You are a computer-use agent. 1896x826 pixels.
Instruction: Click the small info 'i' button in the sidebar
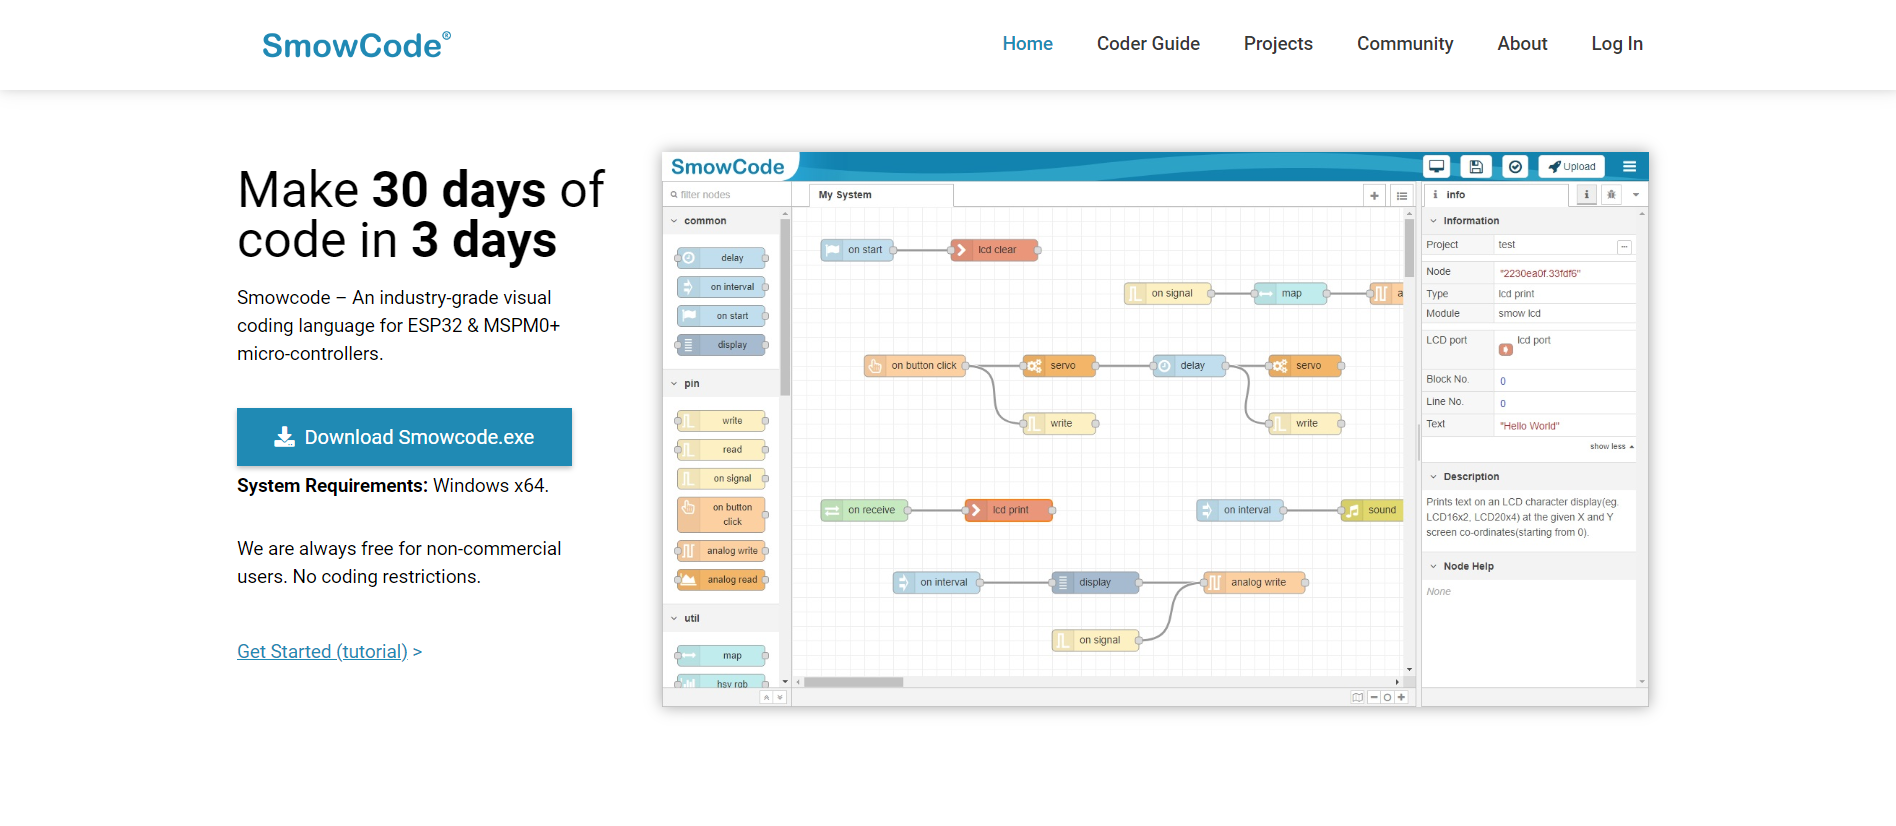[1587, 195]
